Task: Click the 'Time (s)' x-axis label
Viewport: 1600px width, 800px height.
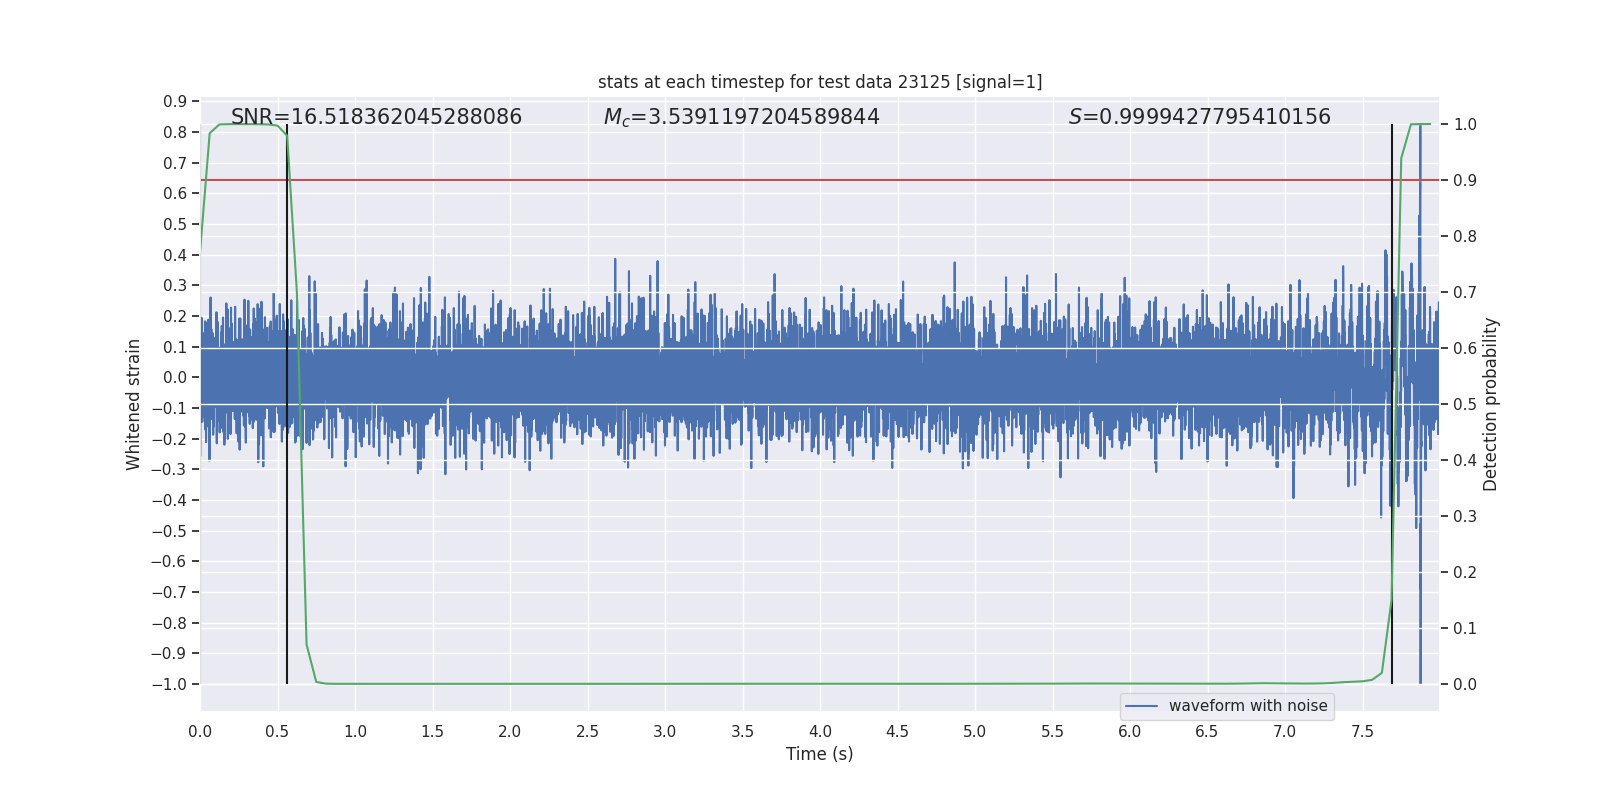Action: click(819, 754)
